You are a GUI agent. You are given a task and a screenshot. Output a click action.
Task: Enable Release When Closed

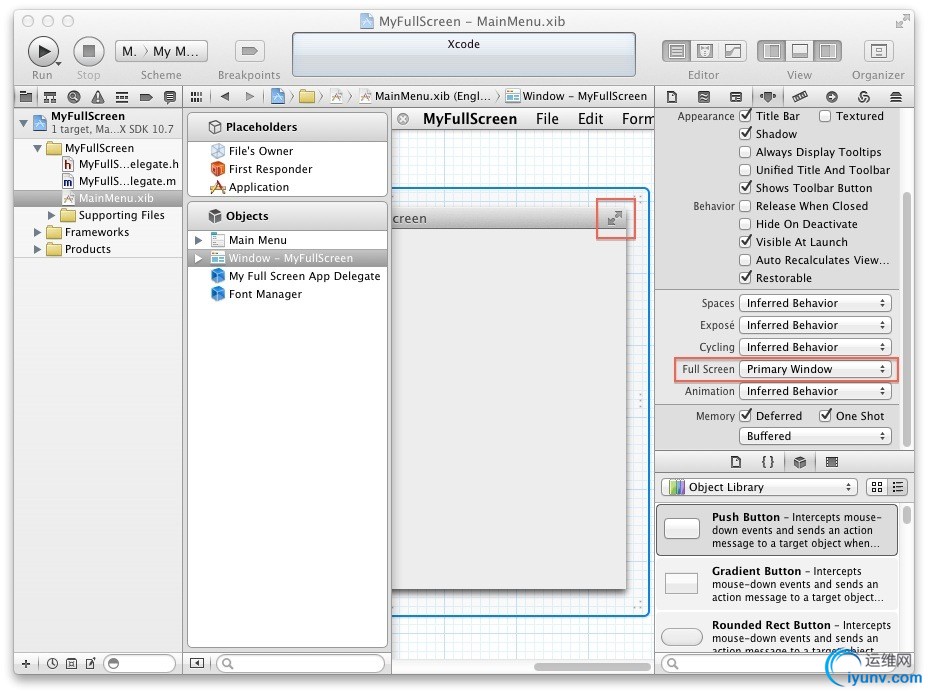(x=746, y=206)
